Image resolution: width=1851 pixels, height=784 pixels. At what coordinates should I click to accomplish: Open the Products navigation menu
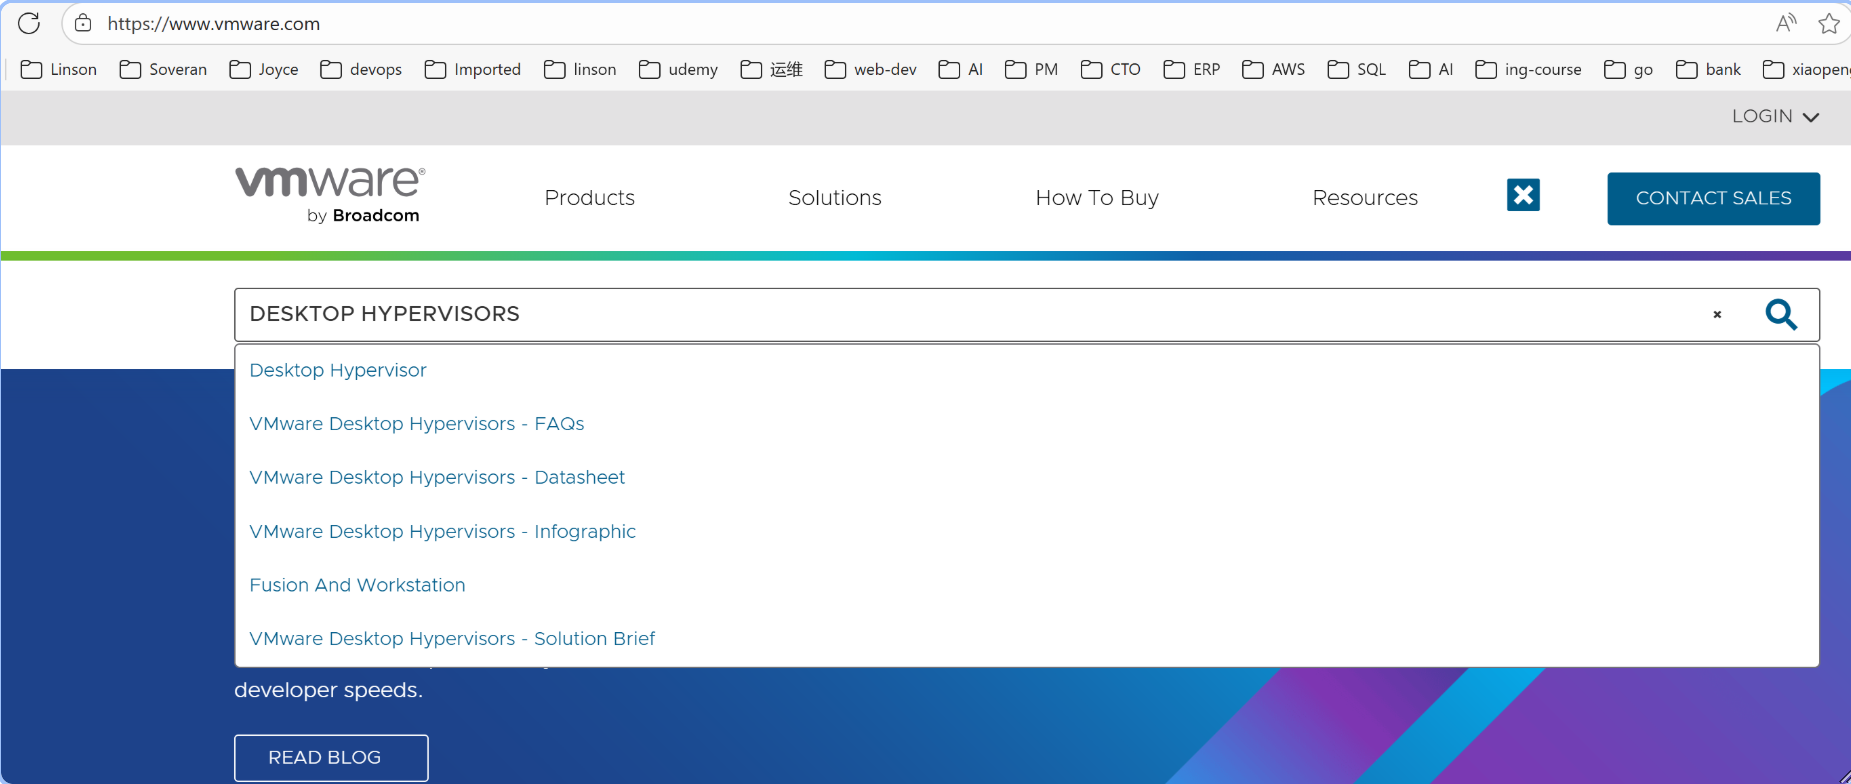pyautogui.click(x=589, y=198)
